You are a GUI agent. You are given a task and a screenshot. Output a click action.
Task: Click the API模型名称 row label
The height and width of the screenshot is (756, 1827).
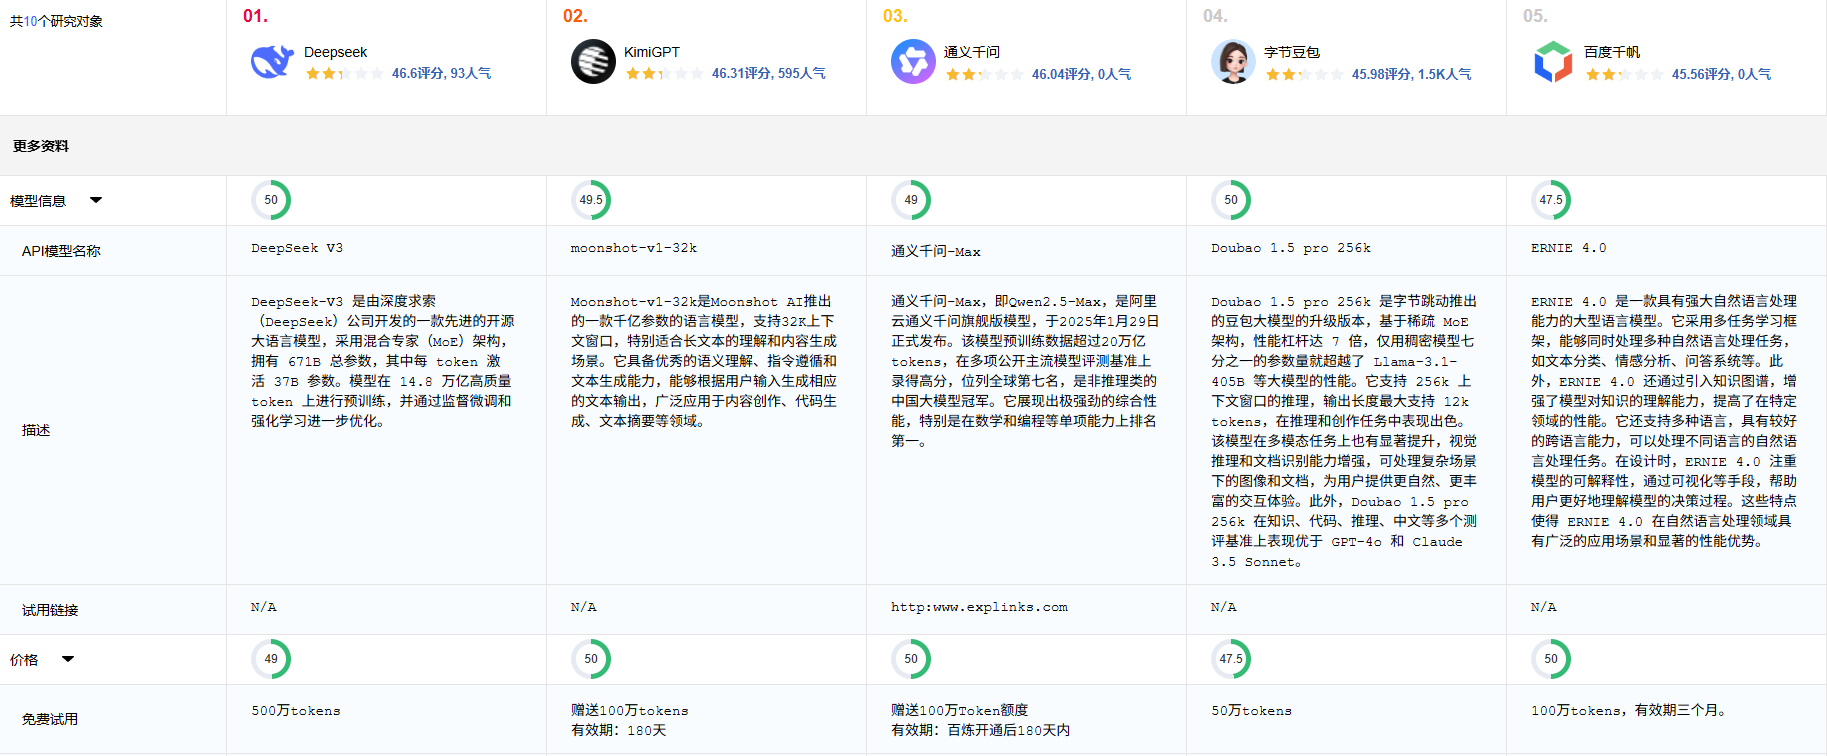click(x=61, y=251)
